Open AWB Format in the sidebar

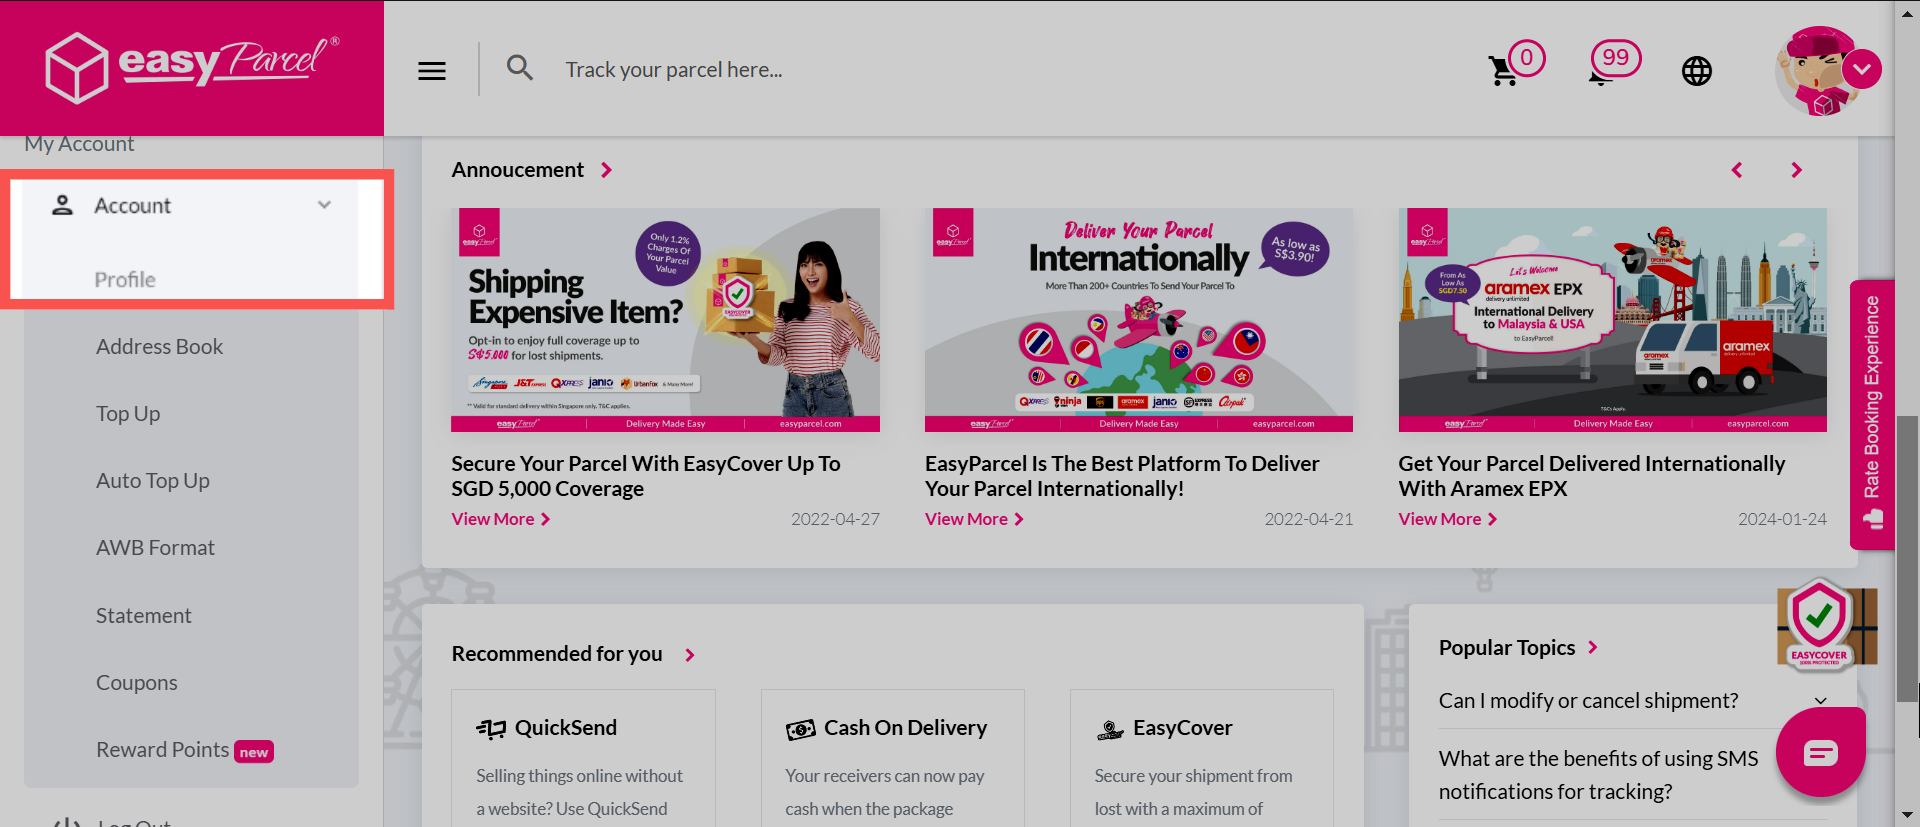click(x=155, y=548)
